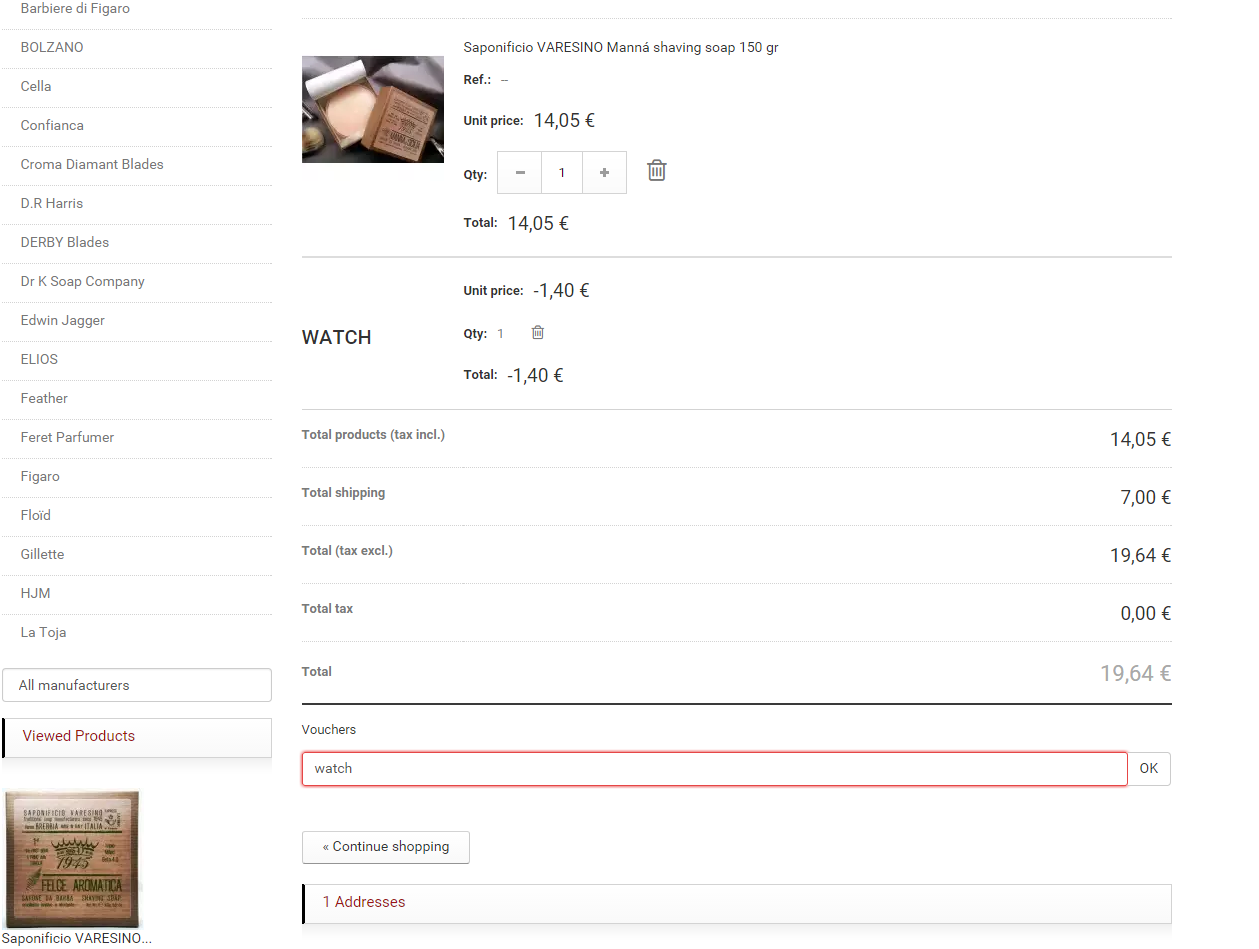Select the BOLZANO manufacturer
Viewport: 1259px width, 949px height.
(52, 48)
